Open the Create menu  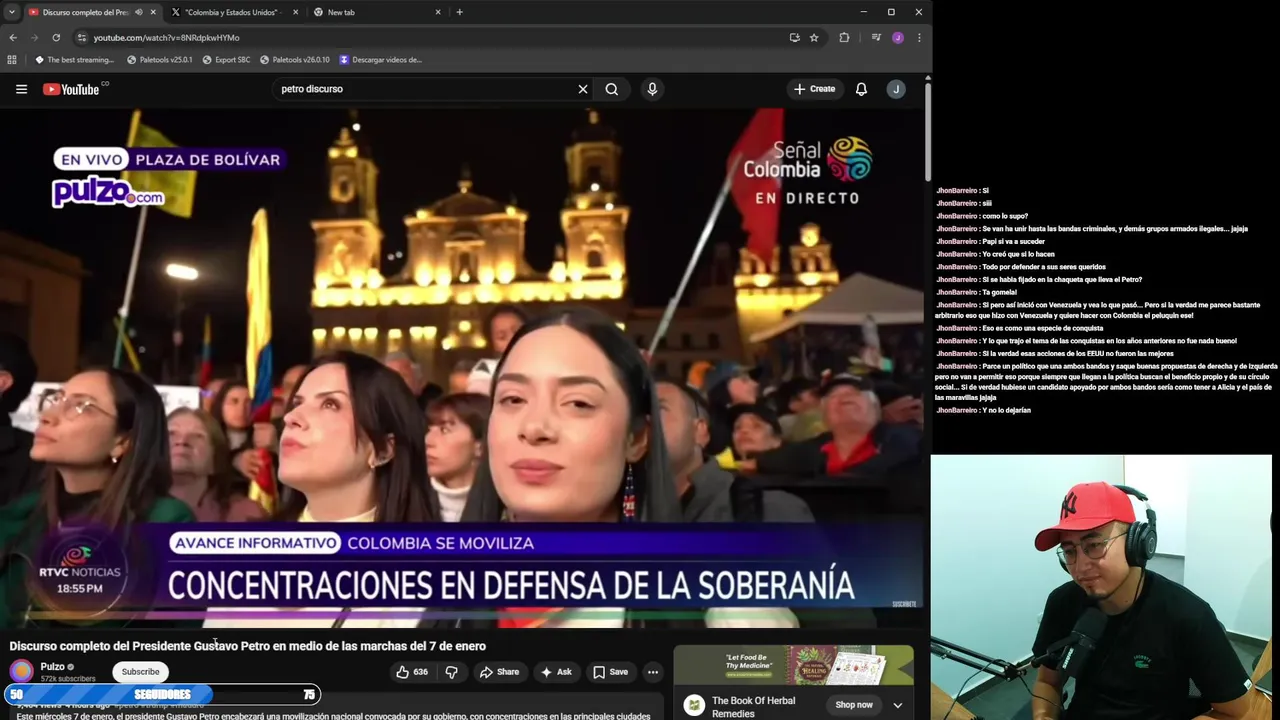click(814, 89)
